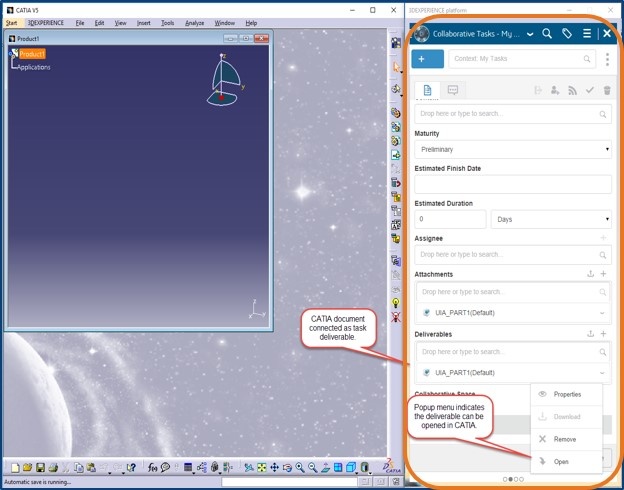This screenshot has width=624, height=490.
Task: Close the Collaborative Tasks widget with X
Action: (607, 34)
